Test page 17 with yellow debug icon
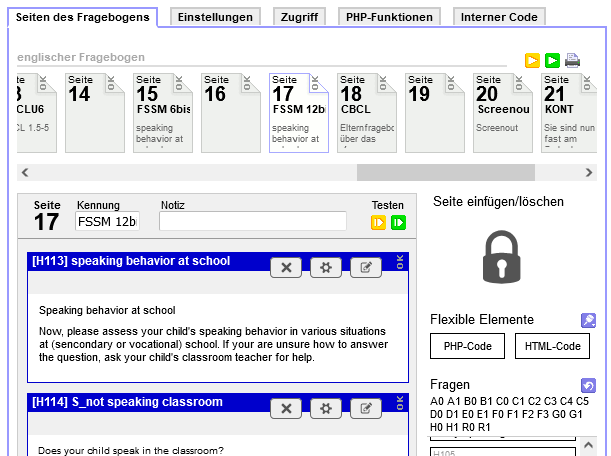This screenshot has width=611, height=456. [378, 223]
